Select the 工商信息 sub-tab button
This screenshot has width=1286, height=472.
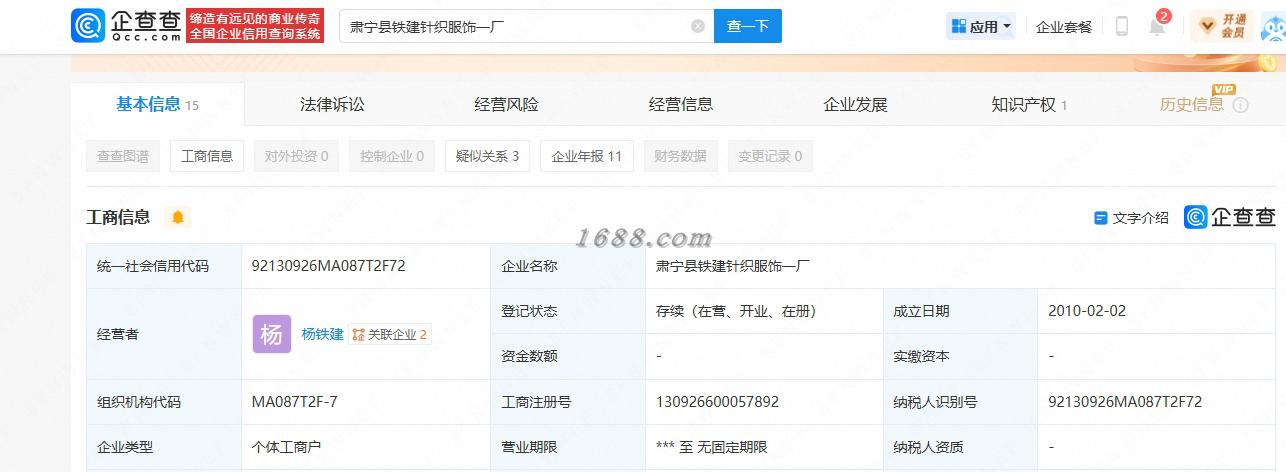point(207,156)
